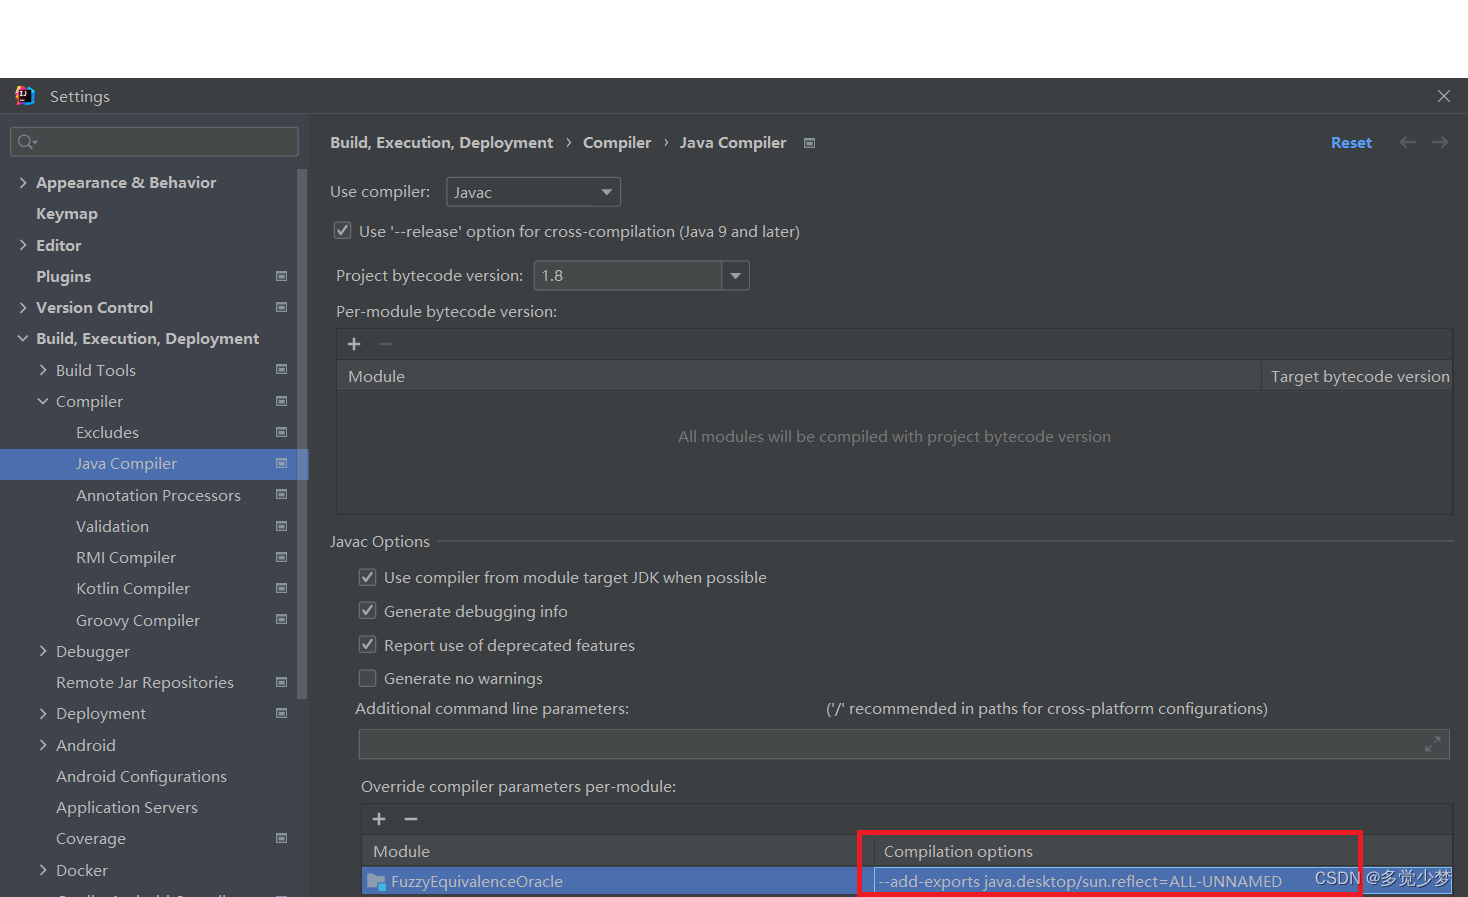The width and height of the screenshot is (1468, 897).
Task: Enable the Generate no warnings checkbox
Action: click(x=367, y=678)
